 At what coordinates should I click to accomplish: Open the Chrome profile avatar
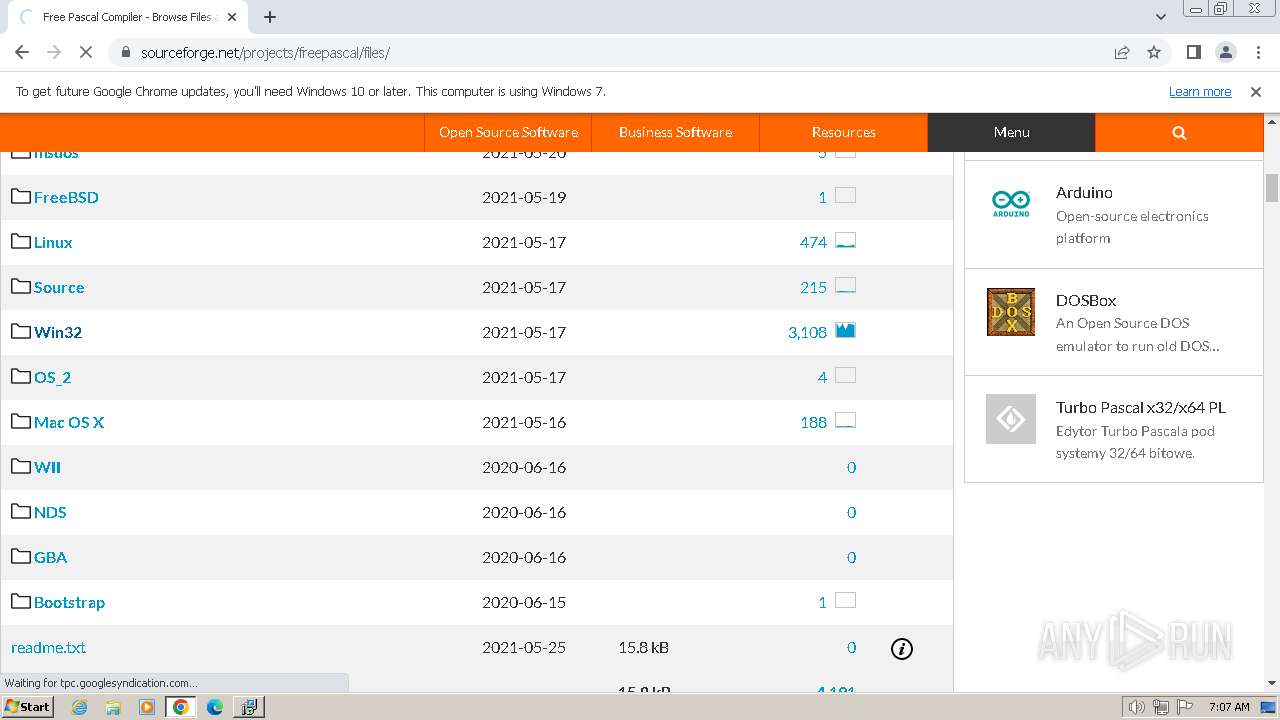coord(1225,52)
